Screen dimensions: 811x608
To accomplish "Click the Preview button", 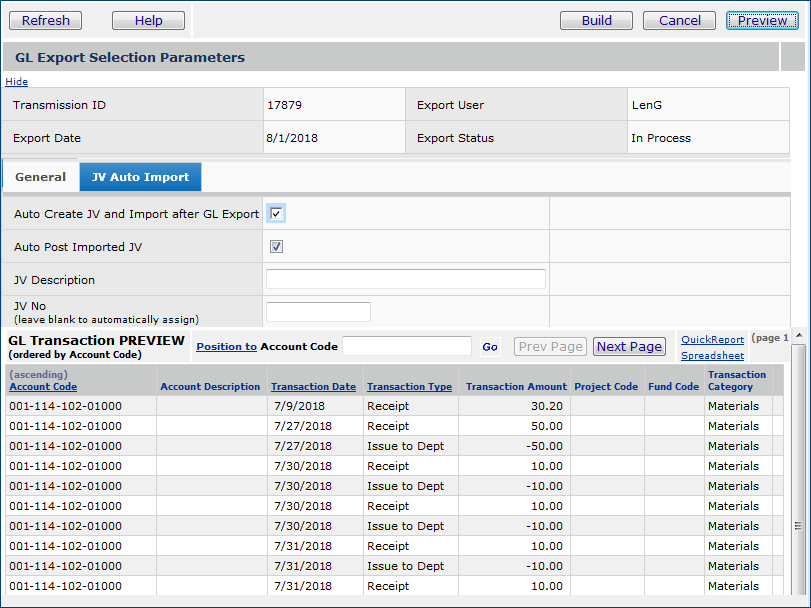I will tap(762, 20).
